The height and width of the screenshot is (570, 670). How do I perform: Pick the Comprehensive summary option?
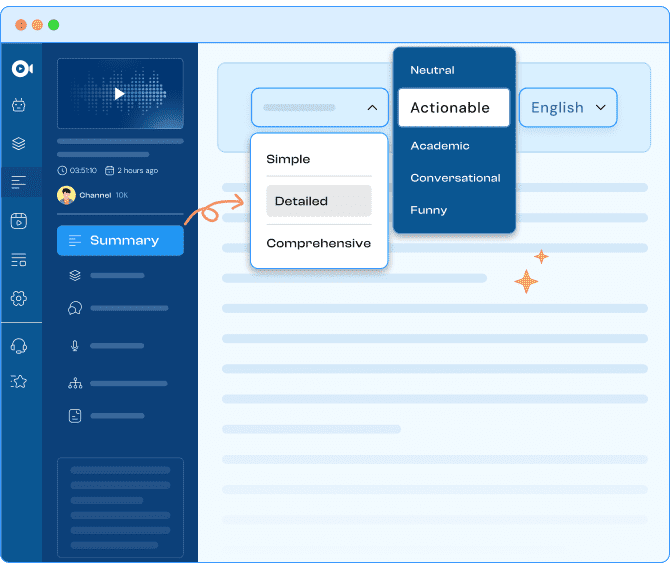tap(318, 243)
